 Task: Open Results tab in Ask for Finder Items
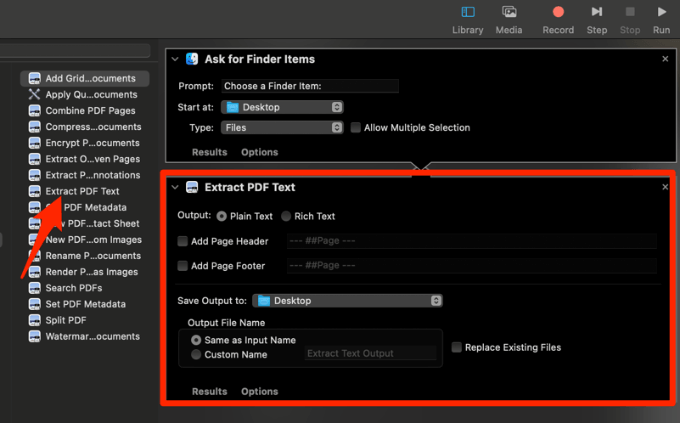pos(209,152)
